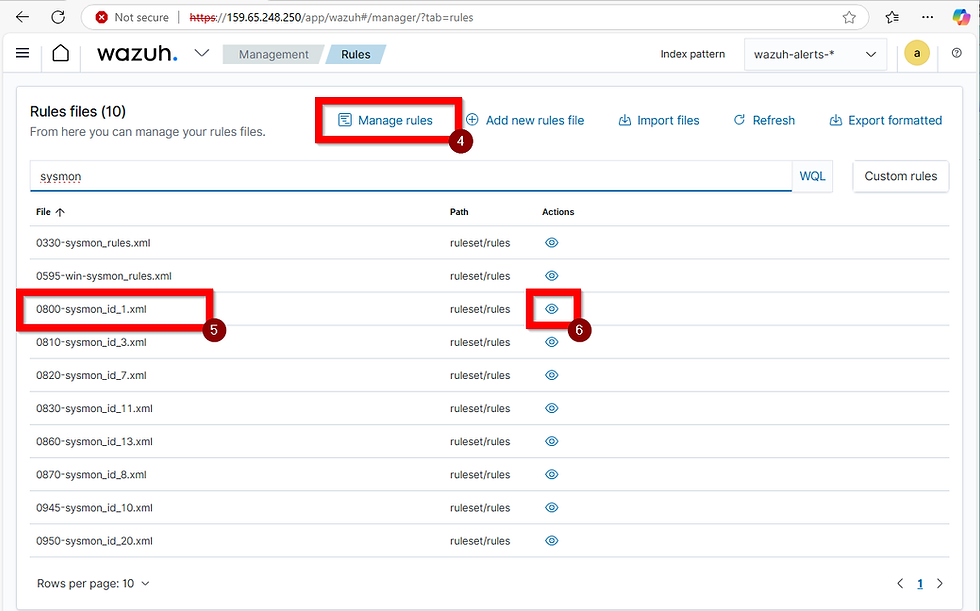Go to the home icon

pyautogui.click(x=61, y=53)
